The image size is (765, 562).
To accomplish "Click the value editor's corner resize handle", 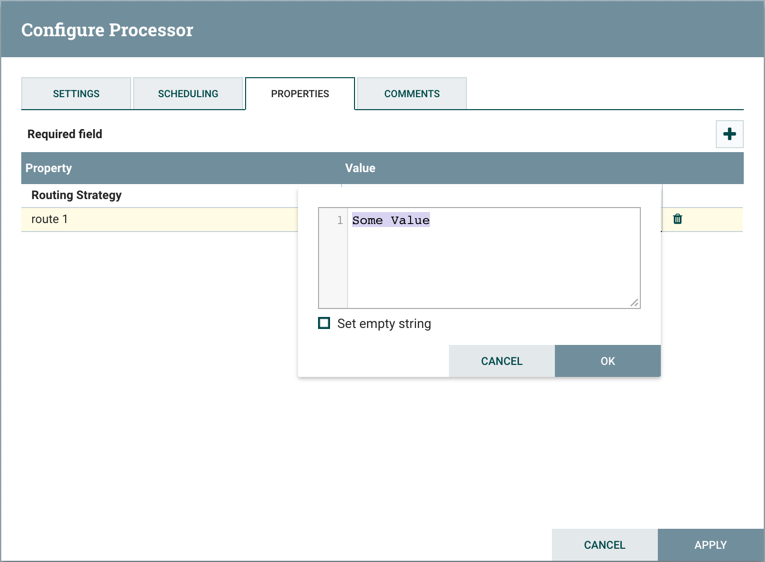I will (634, 302).
